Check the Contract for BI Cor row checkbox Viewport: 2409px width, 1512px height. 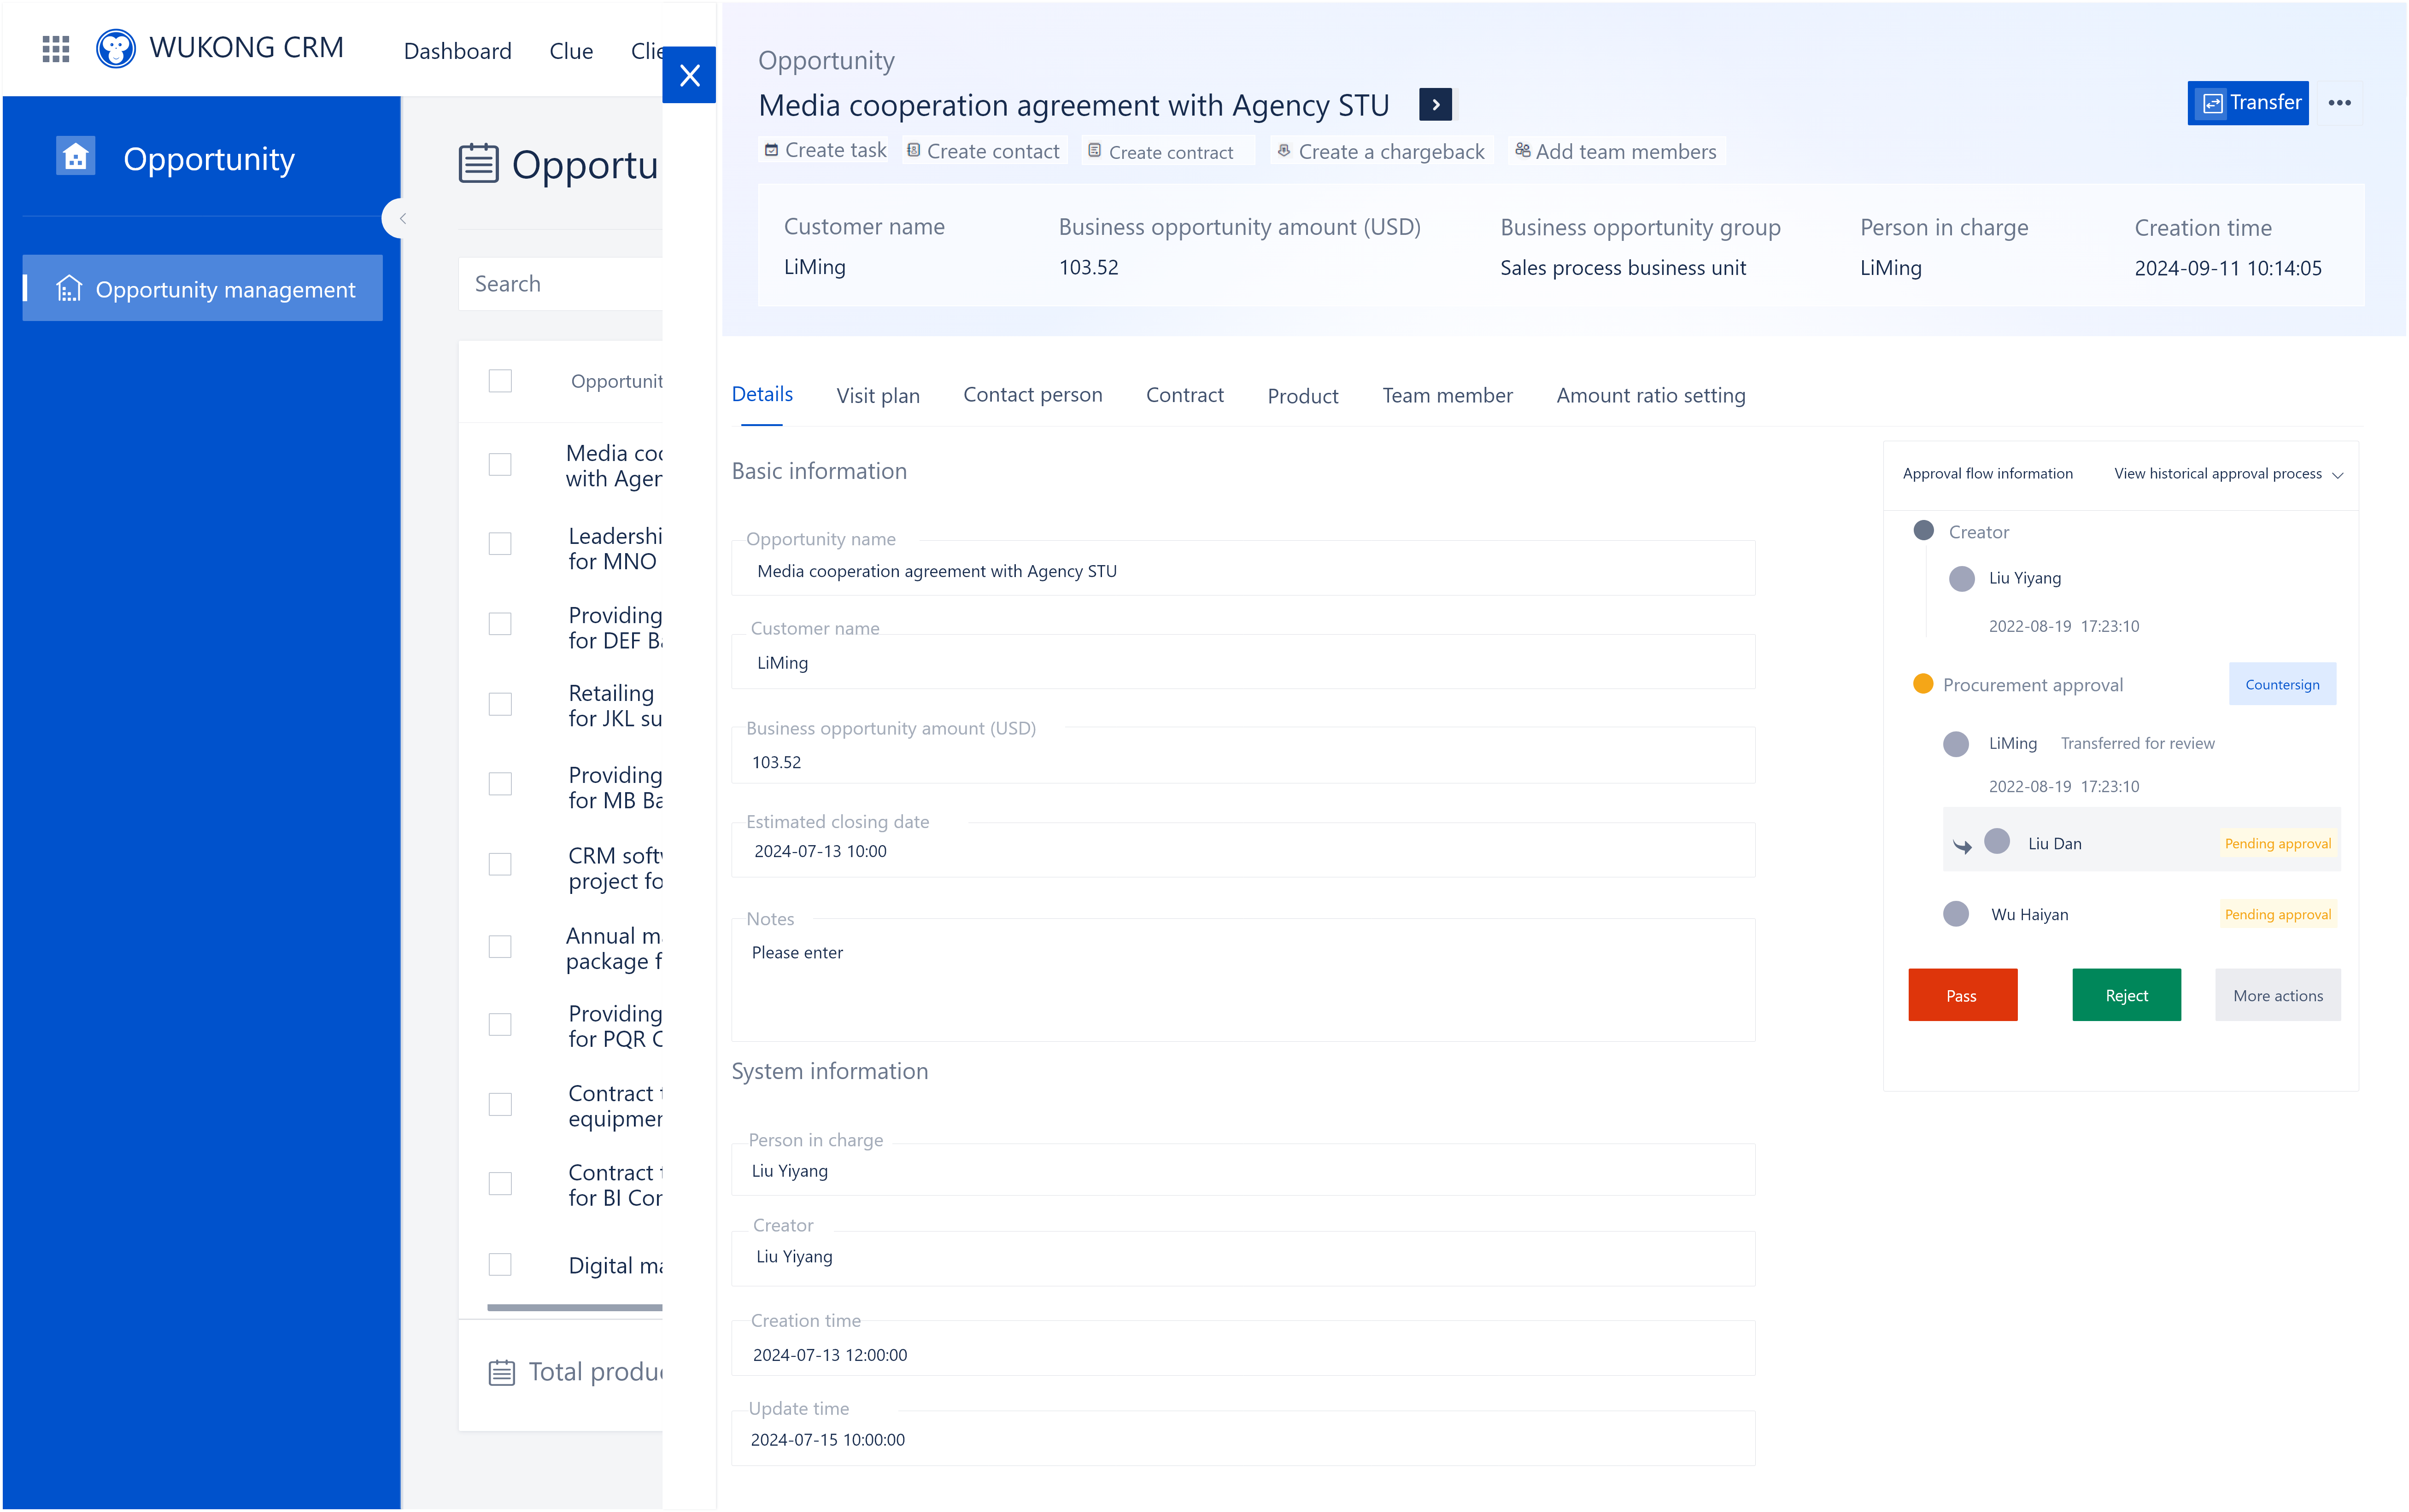point(500,1184)
